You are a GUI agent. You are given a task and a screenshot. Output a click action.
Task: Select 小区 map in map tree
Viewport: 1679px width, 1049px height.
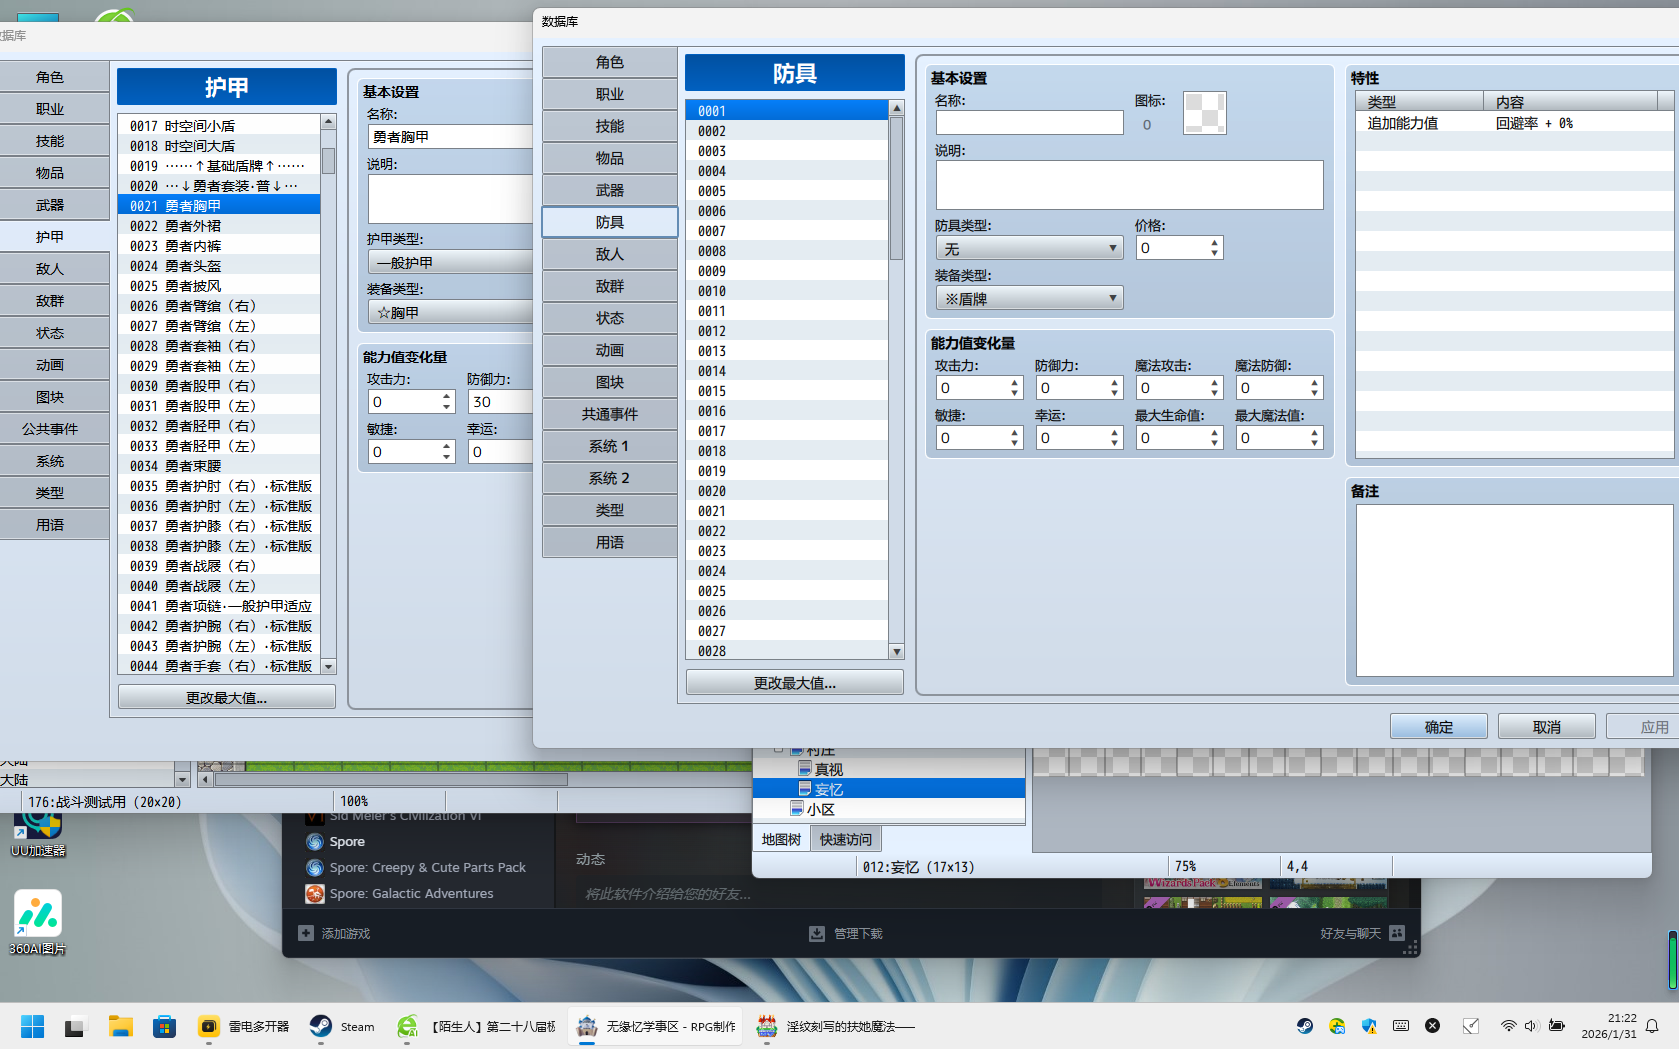point(820,809)
